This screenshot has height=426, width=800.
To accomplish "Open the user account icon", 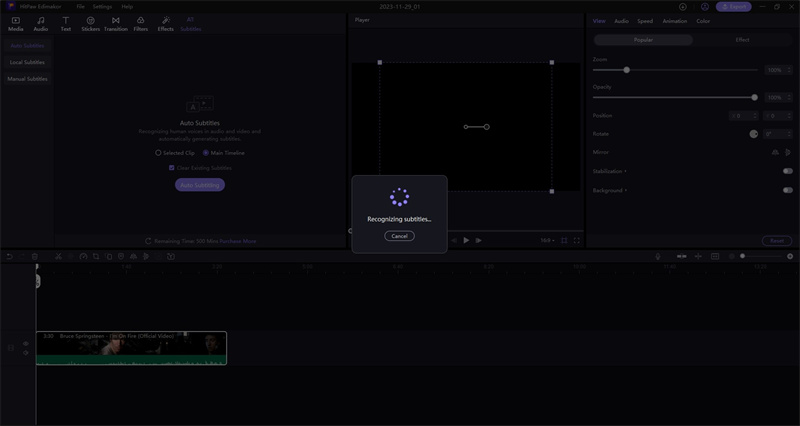I will [x=705, y=7].
